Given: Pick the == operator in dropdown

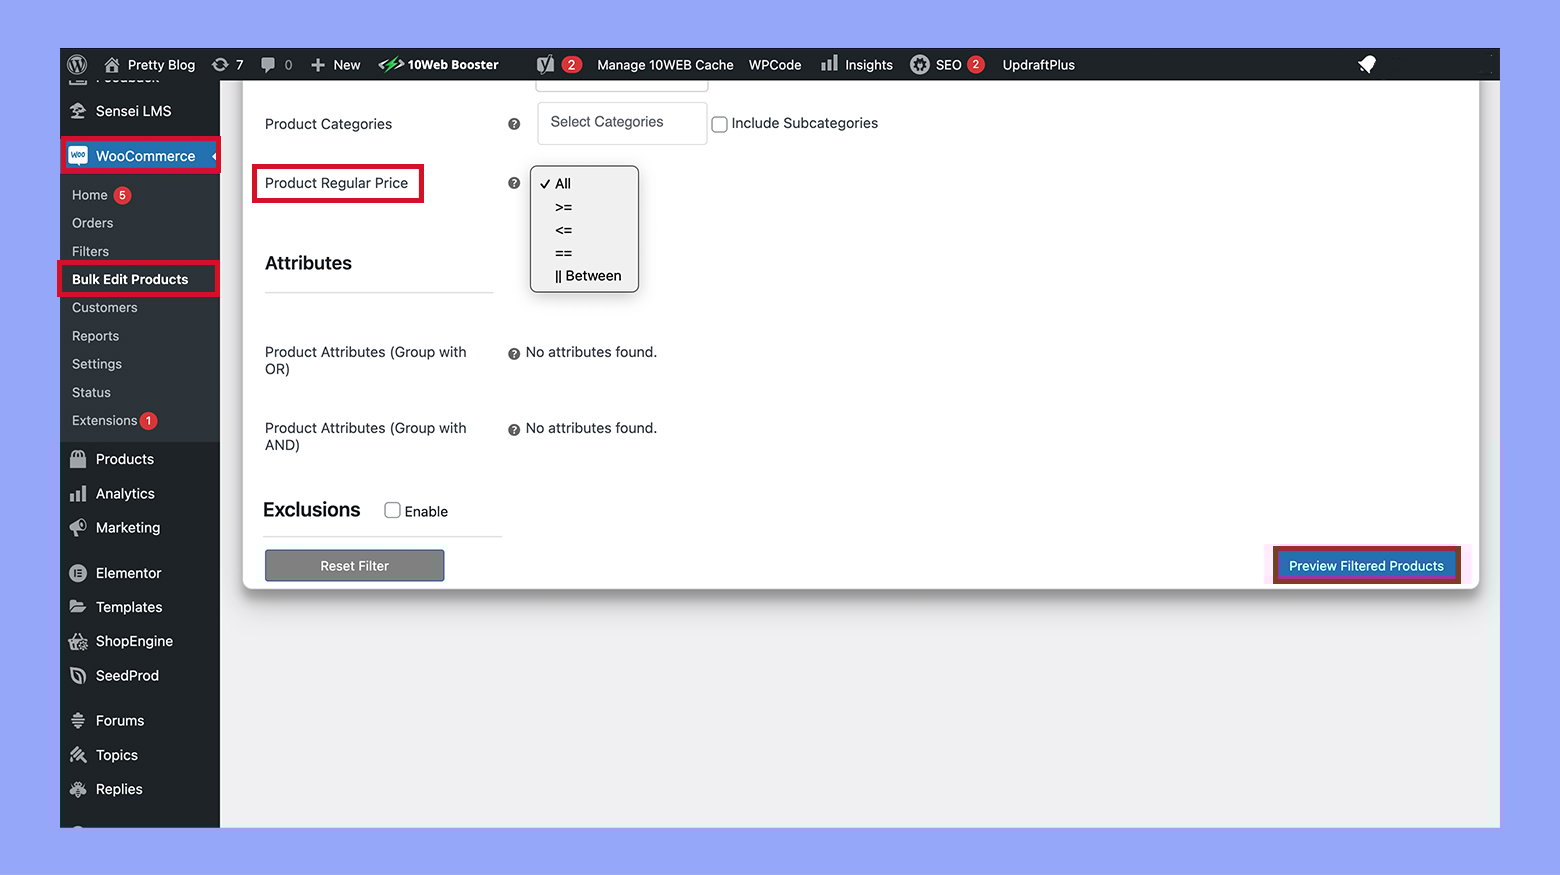Looking at the screenshot, I should [x=564, y=253].
